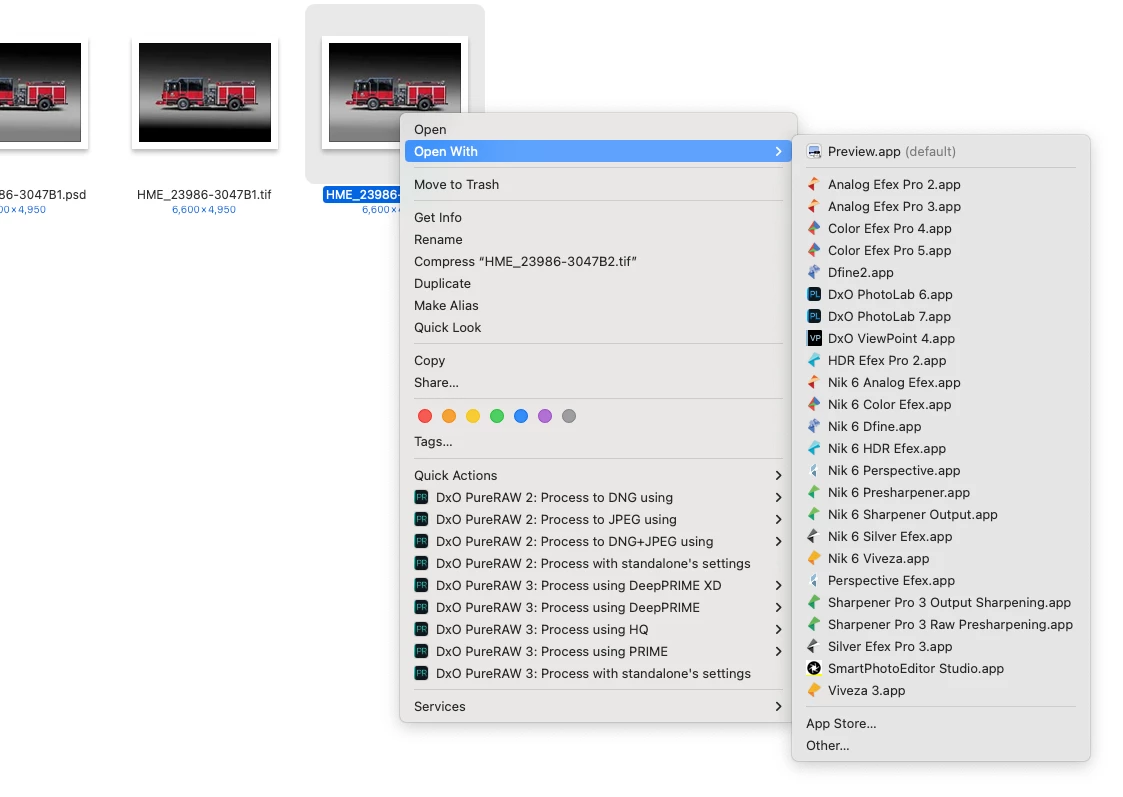The height and width of the screenshot is (797, 1123).
Task: Select Nik 6 Dfine.app icon
Action: [814, 426]
